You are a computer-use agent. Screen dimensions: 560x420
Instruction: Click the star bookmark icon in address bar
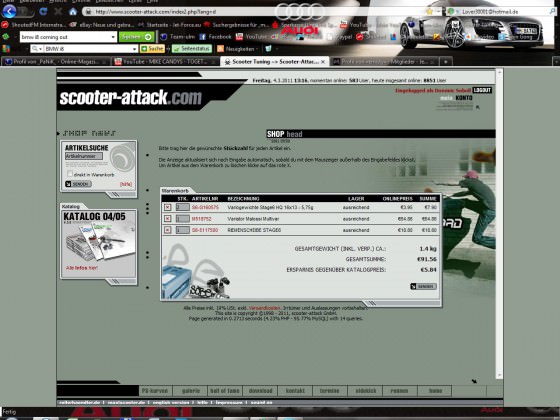[430, 11]
